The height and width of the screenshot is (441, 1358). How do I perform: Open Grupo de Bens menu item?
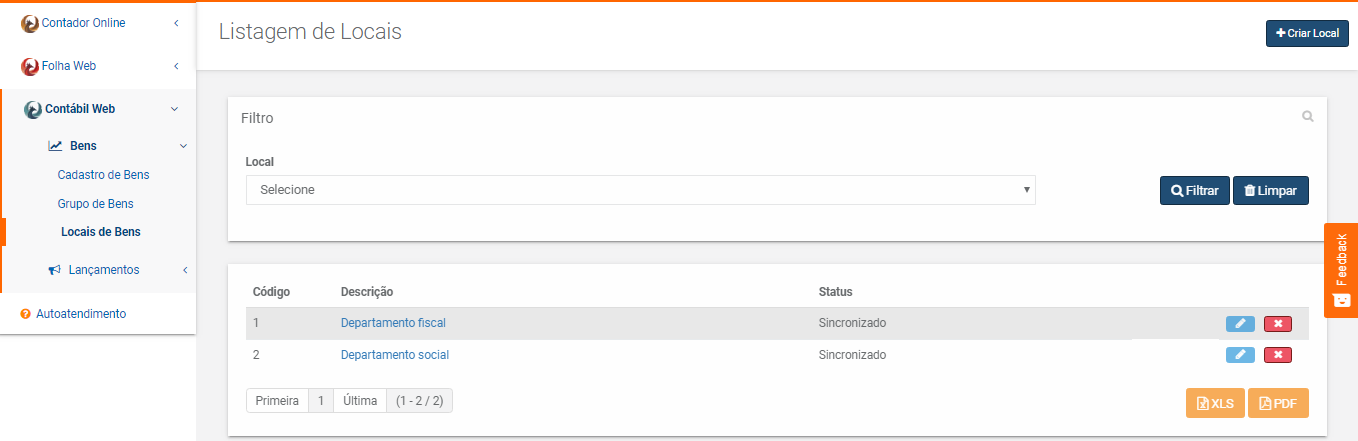(95, 203)
